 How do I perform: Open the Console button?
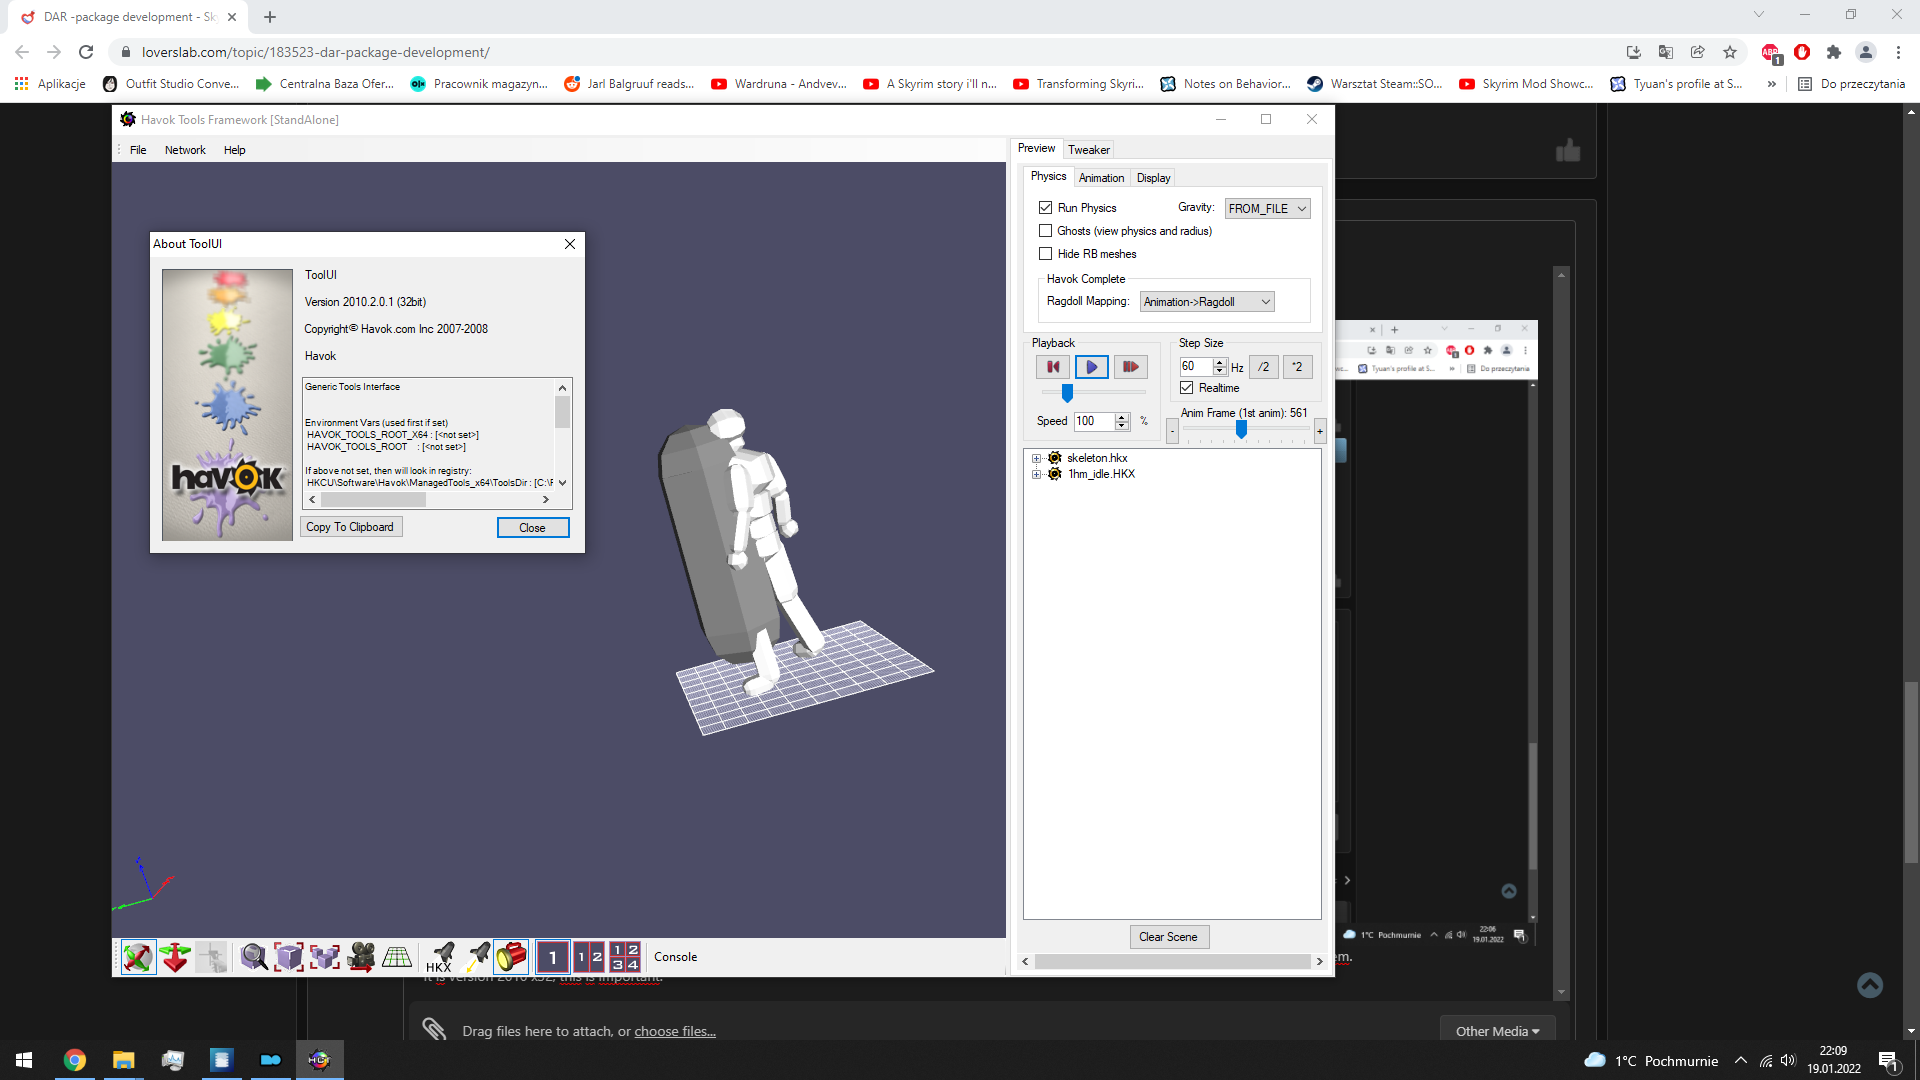(676, 957)
